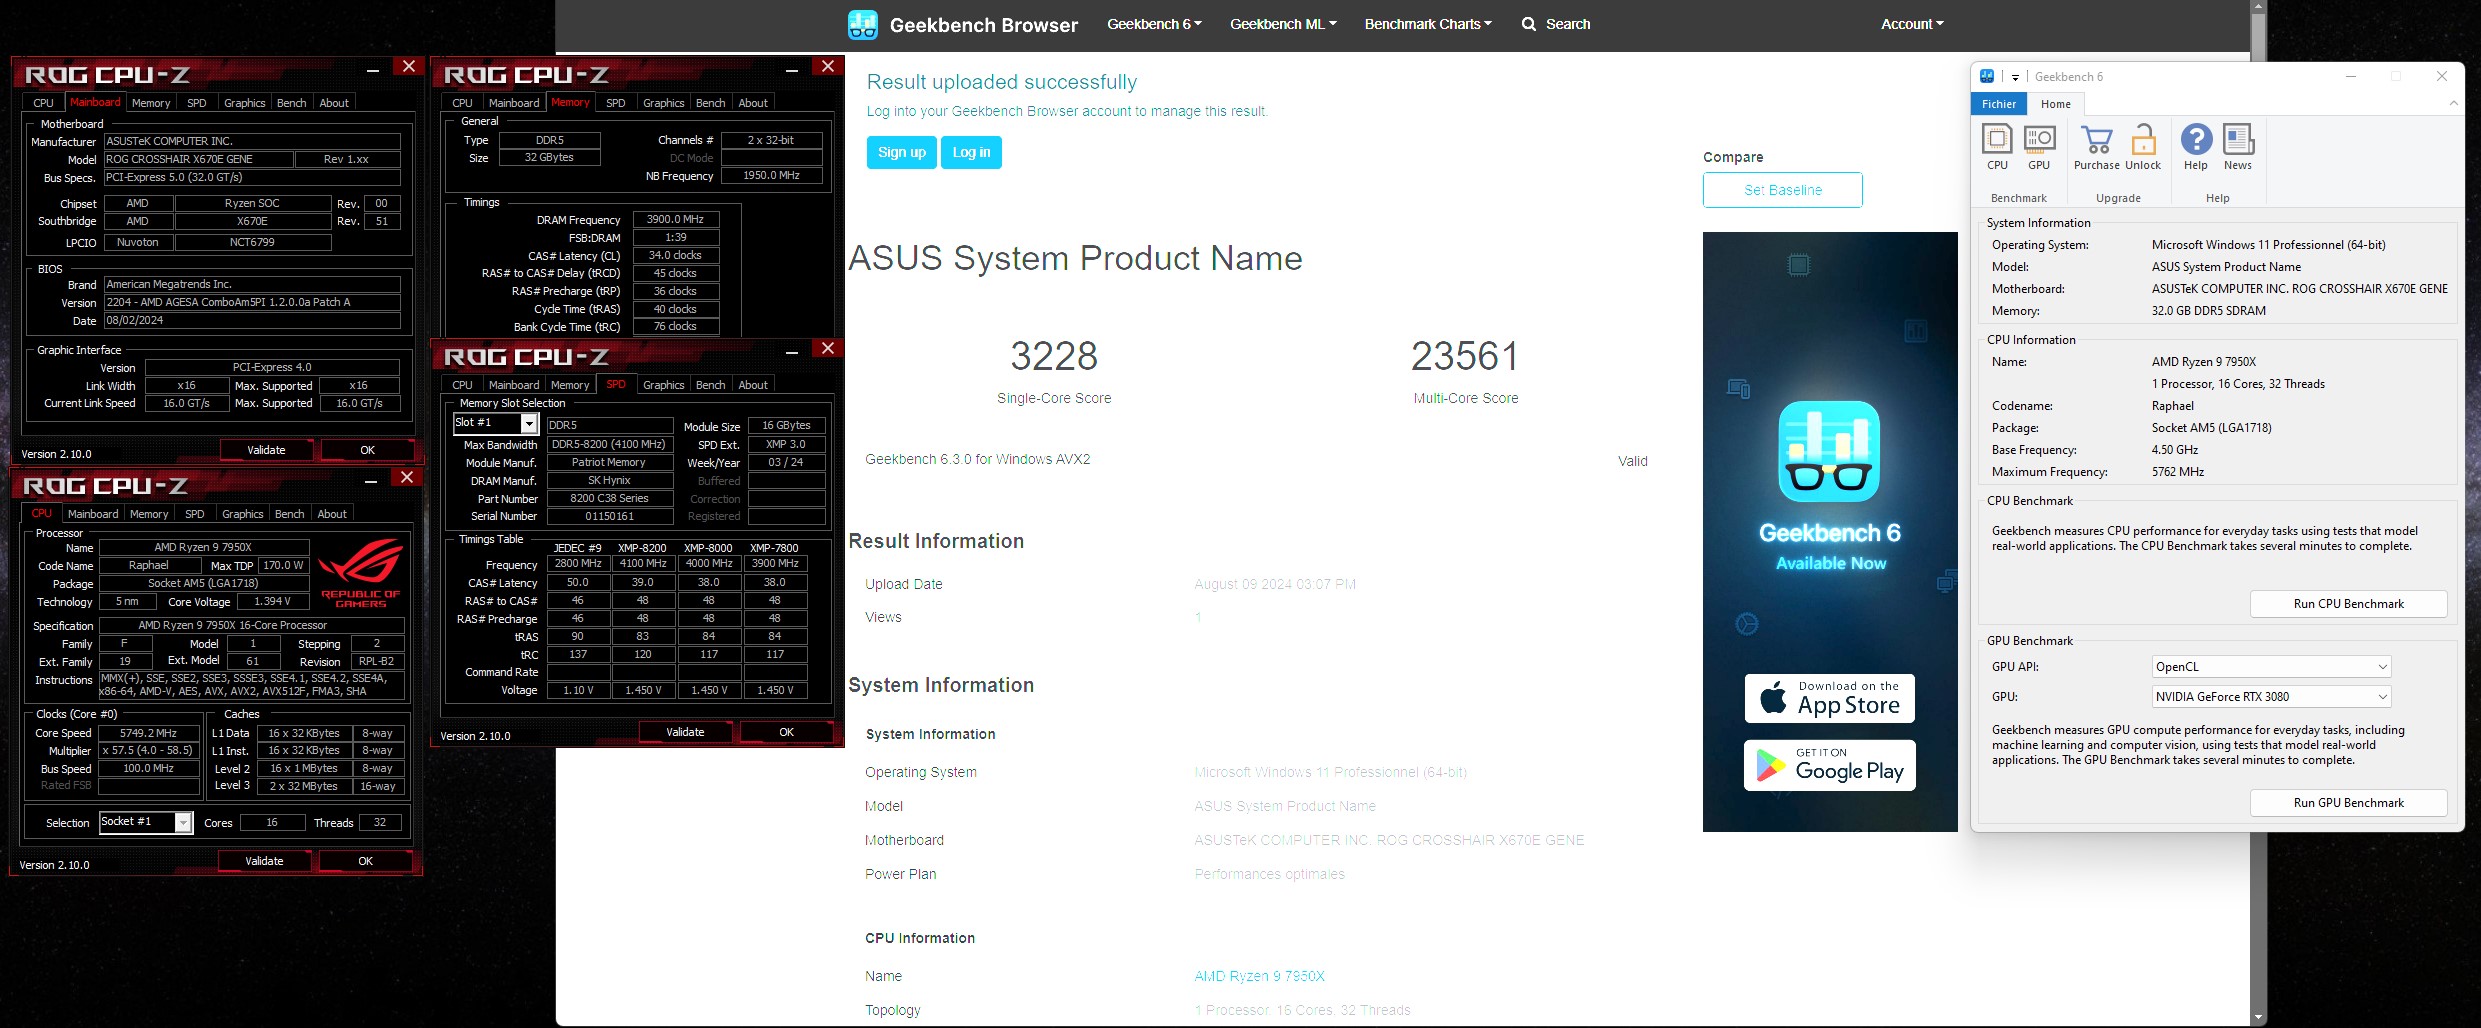
Task: Open the Account dropdown menu
Action: click(1912, 24)
